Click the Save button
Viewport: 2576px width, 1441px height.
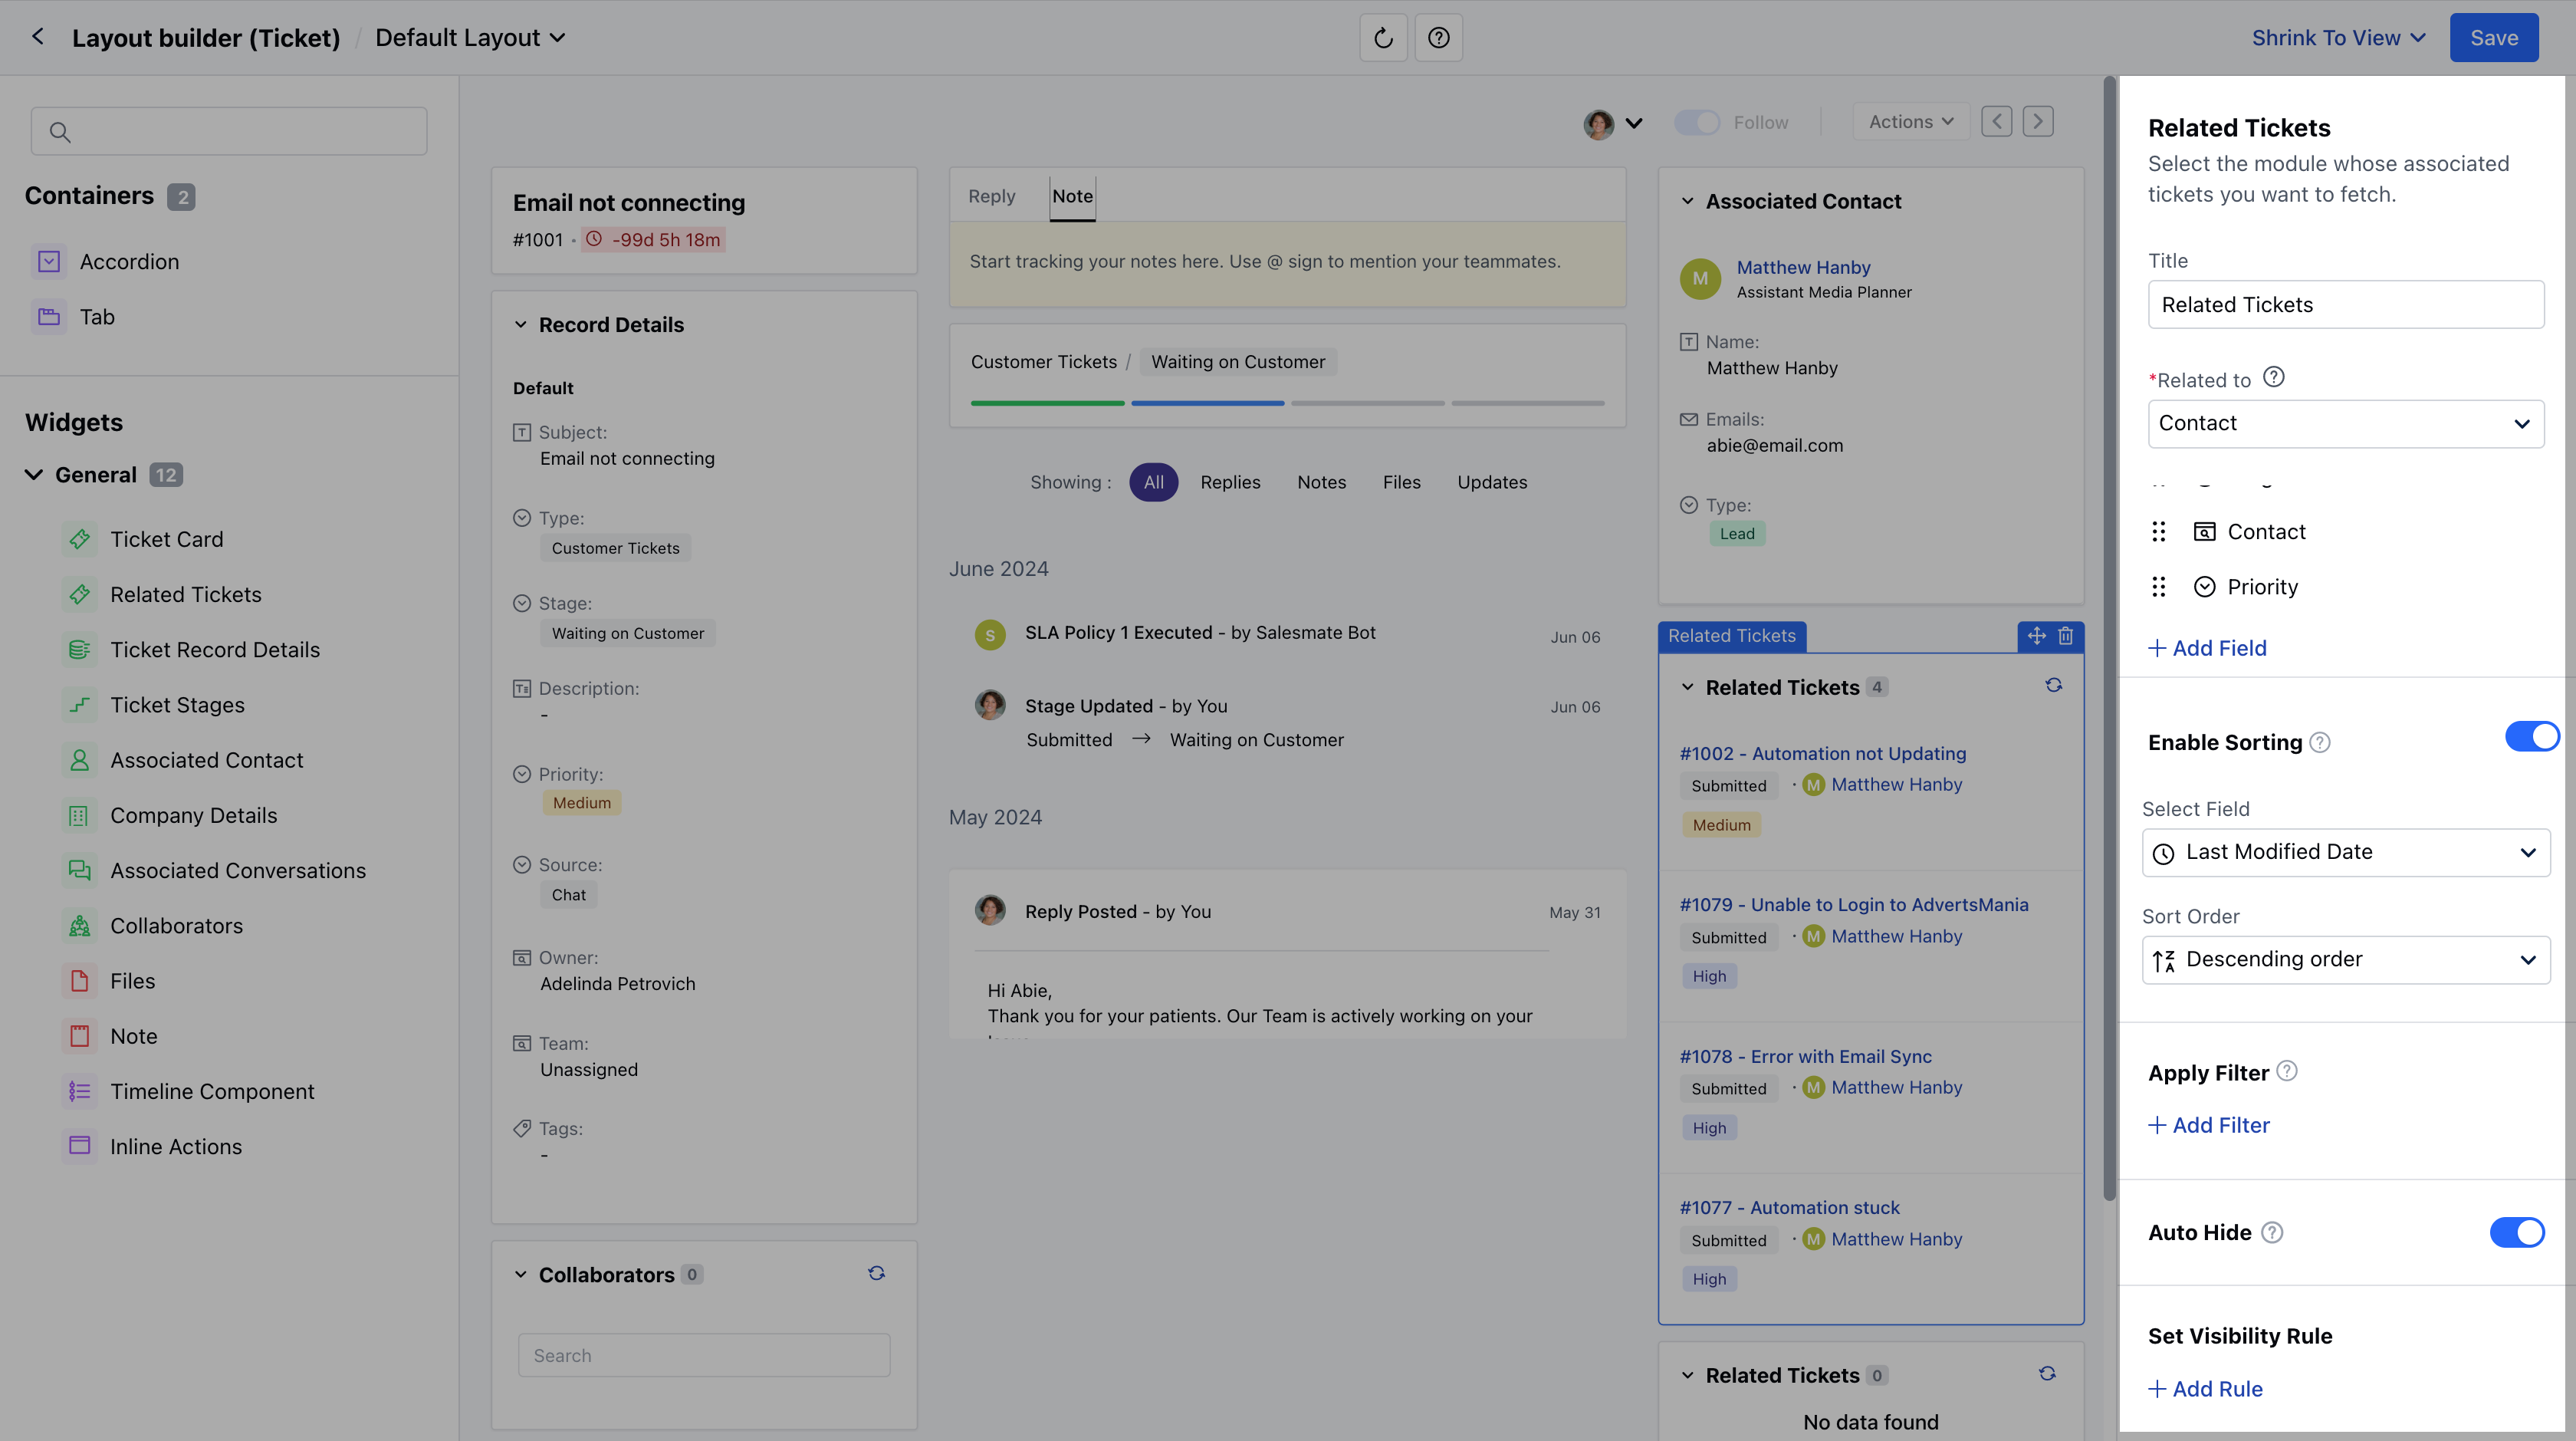point(2494,37)
